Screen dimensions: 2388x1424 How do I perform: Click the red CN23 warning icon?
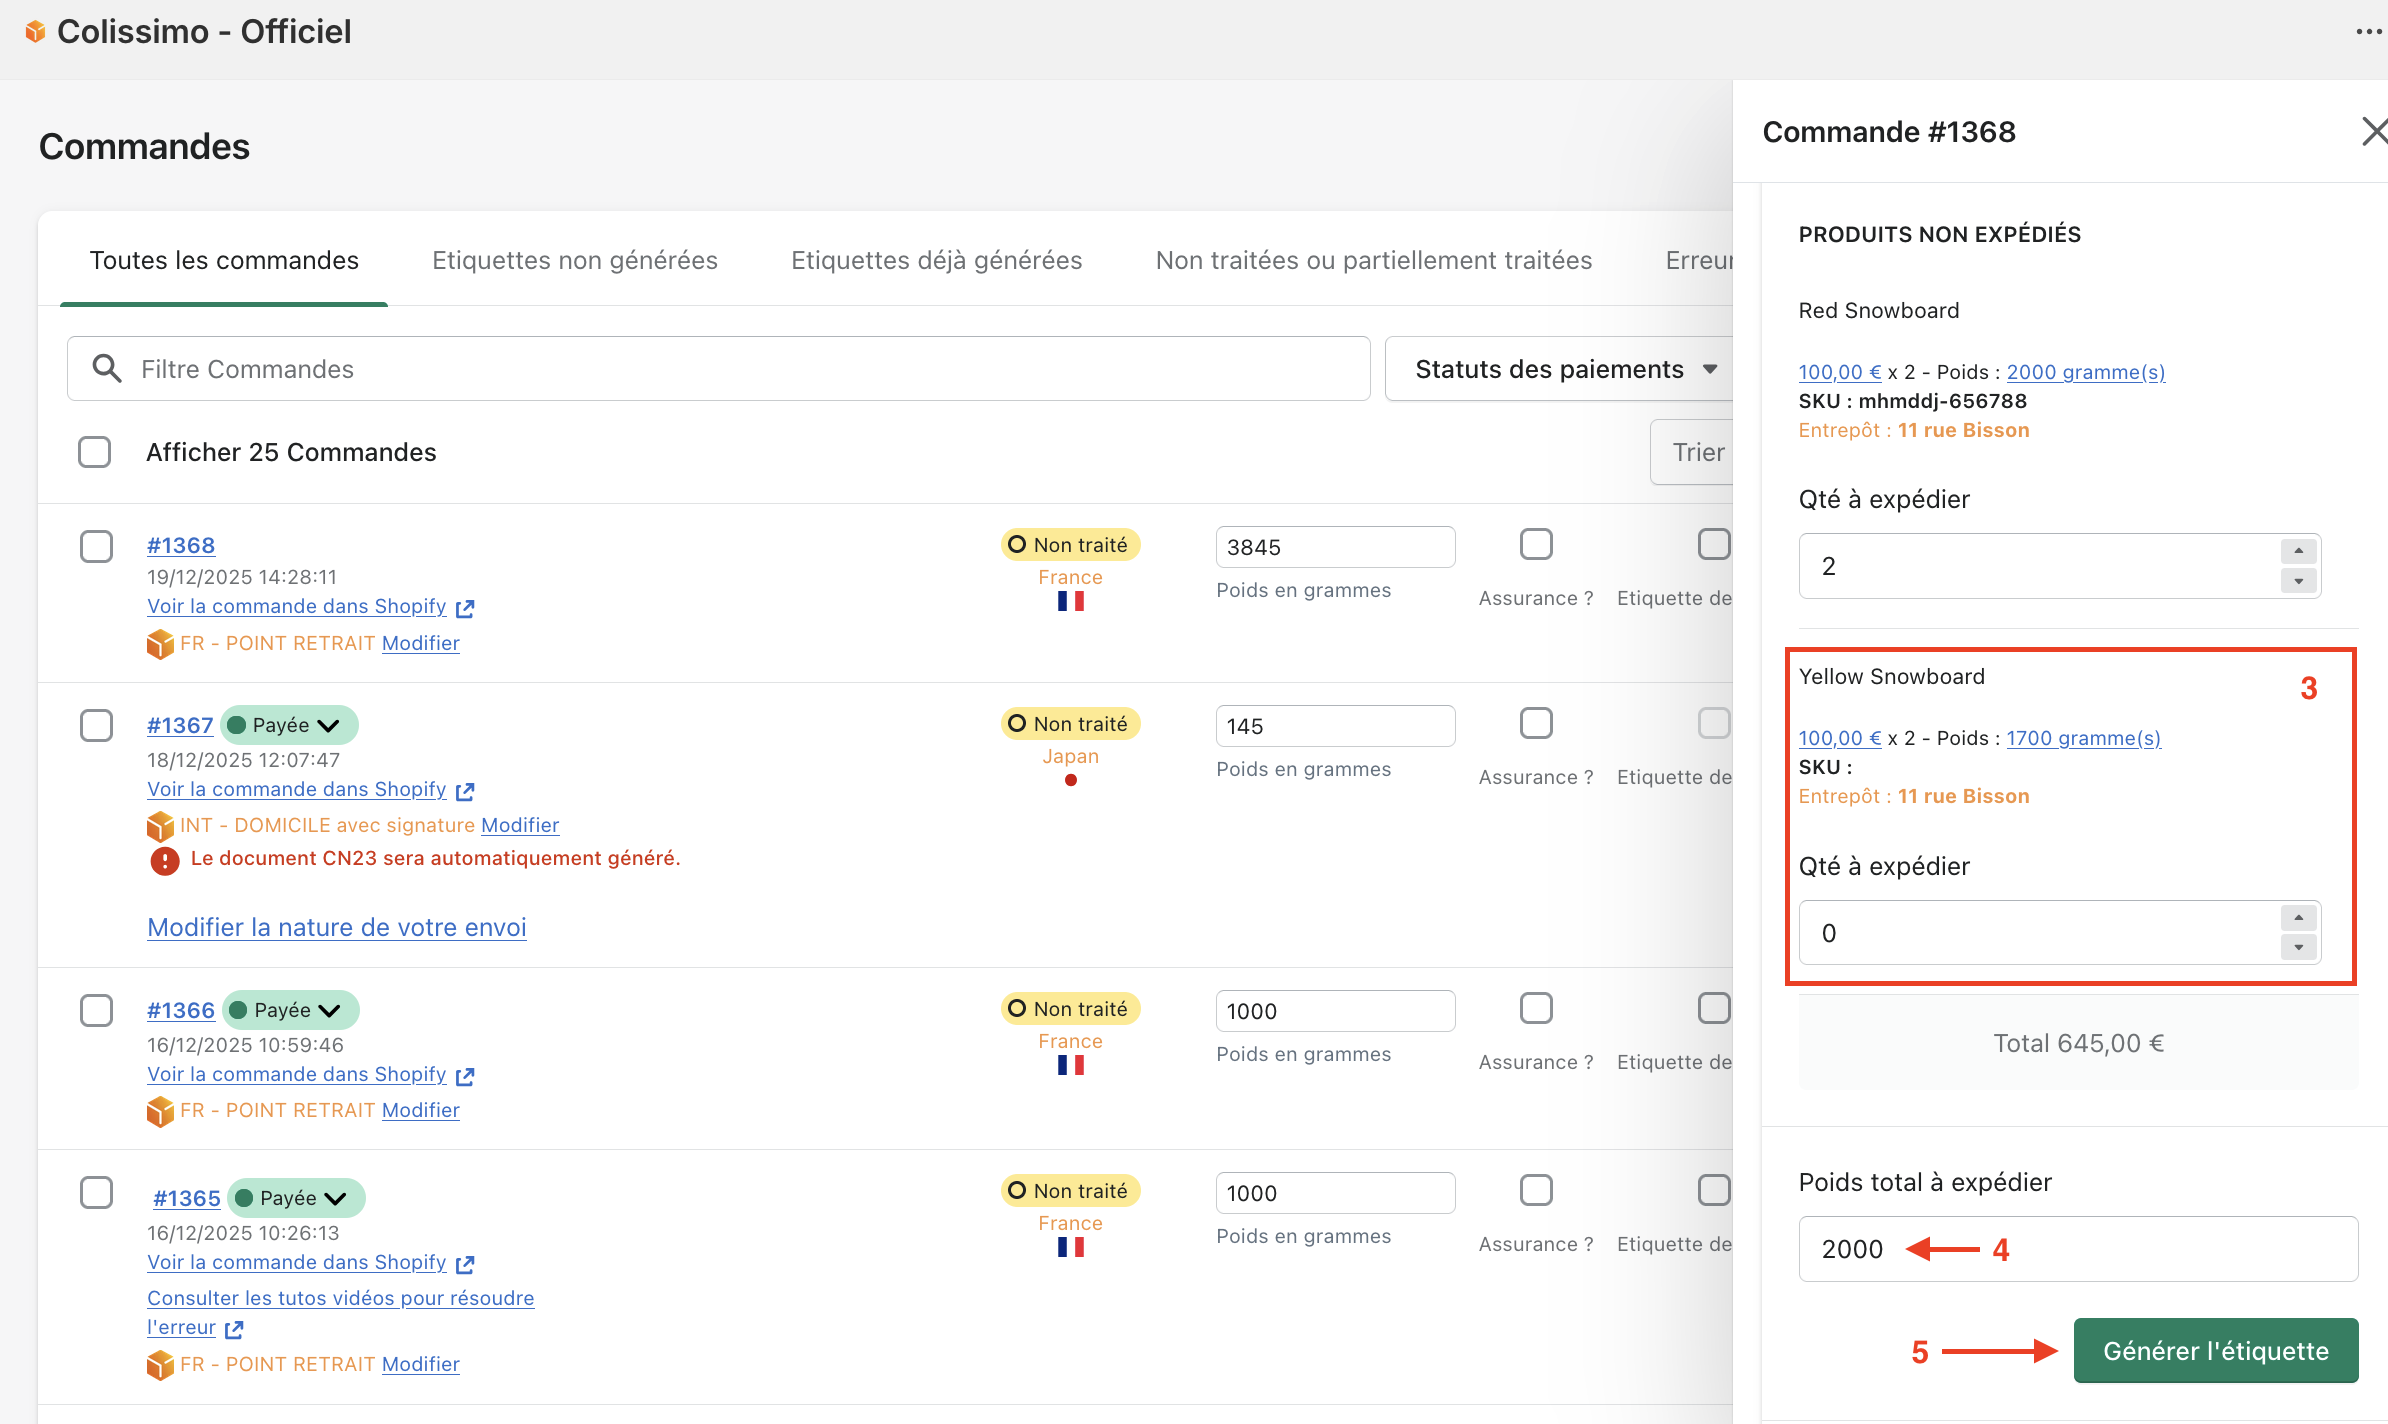pyautogui.click(x=165, y=860)
